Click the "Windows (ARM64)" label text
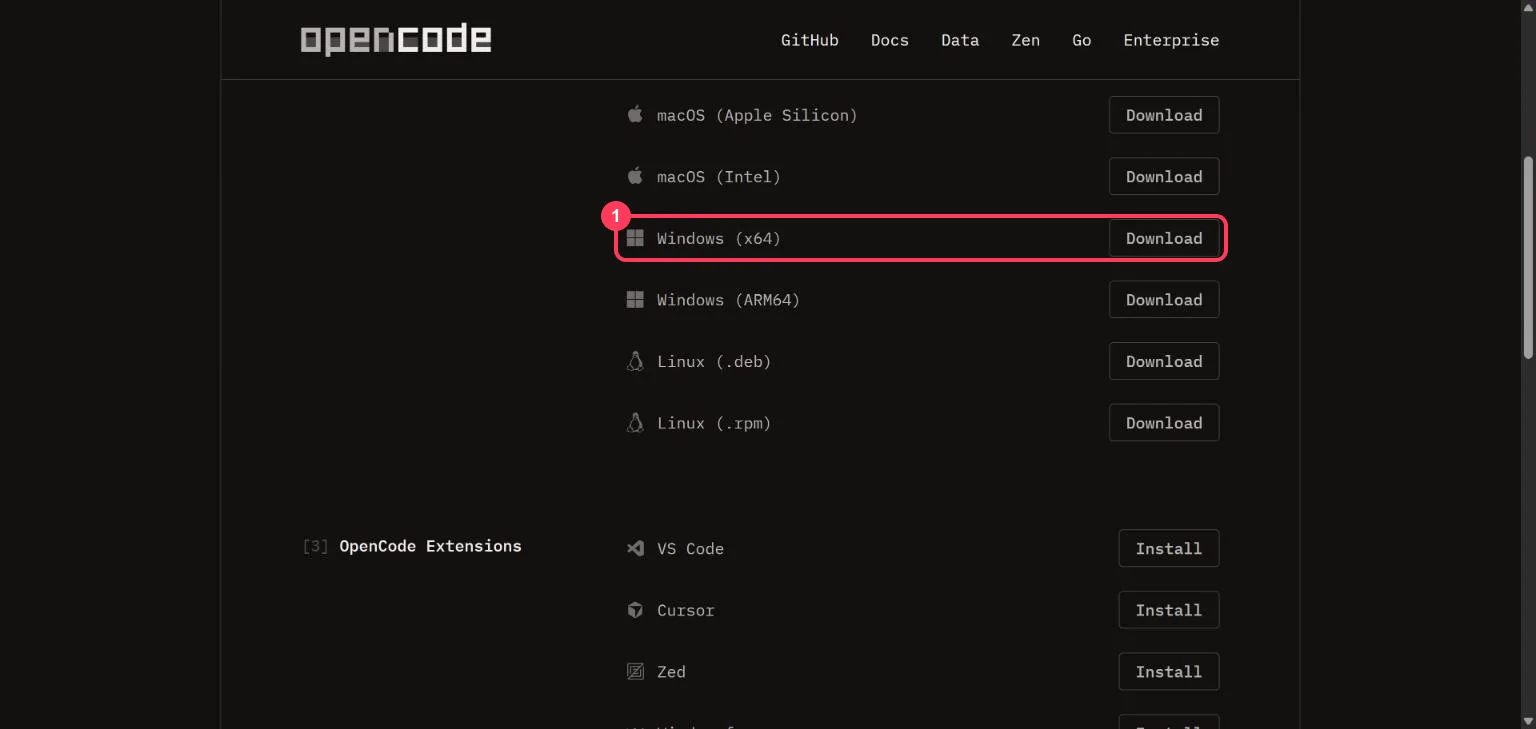 click(x=728, y=300)
